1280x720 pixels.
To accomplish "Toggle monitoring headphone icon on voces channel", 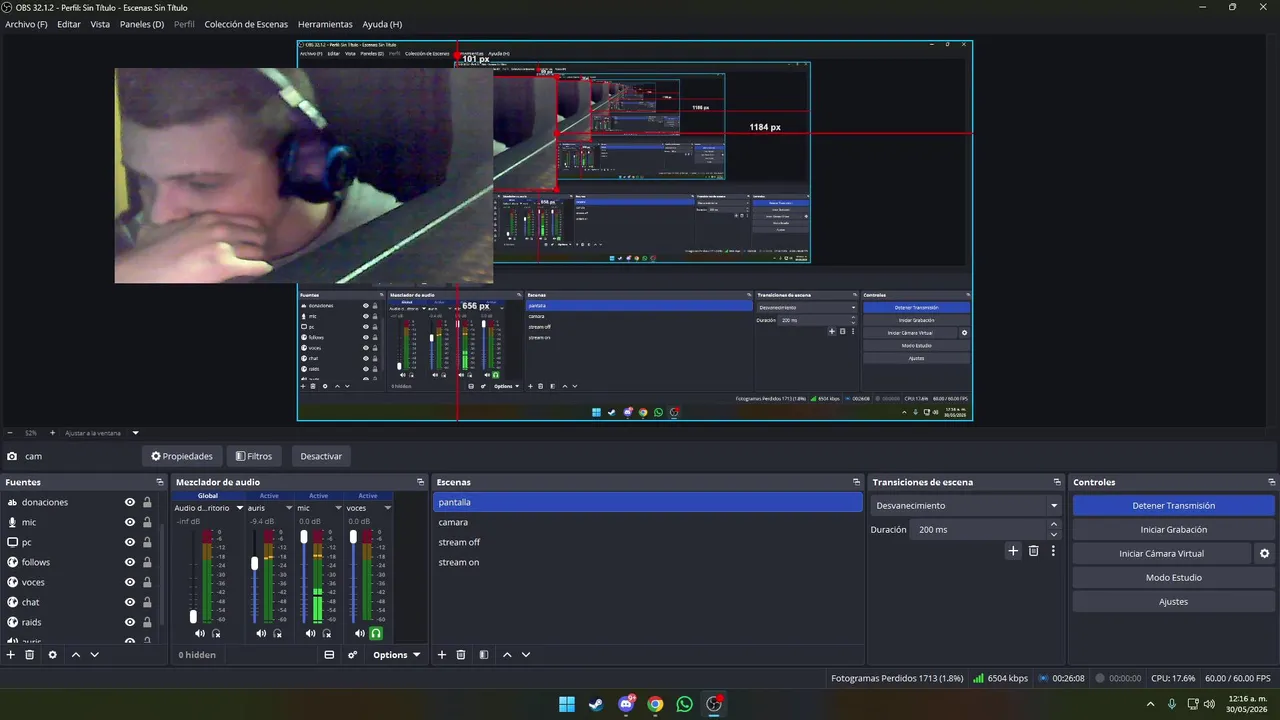I will click(376, 633).
